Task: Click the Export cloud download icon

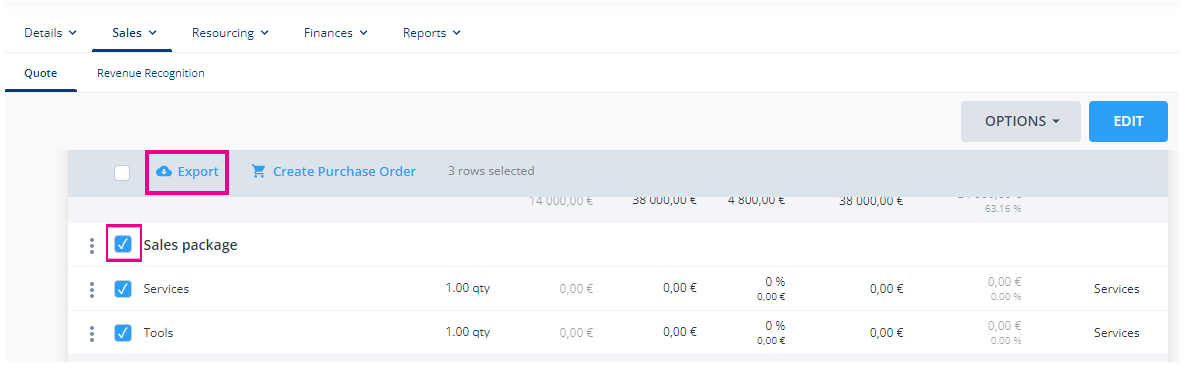Action: click(x=164, y=172)
